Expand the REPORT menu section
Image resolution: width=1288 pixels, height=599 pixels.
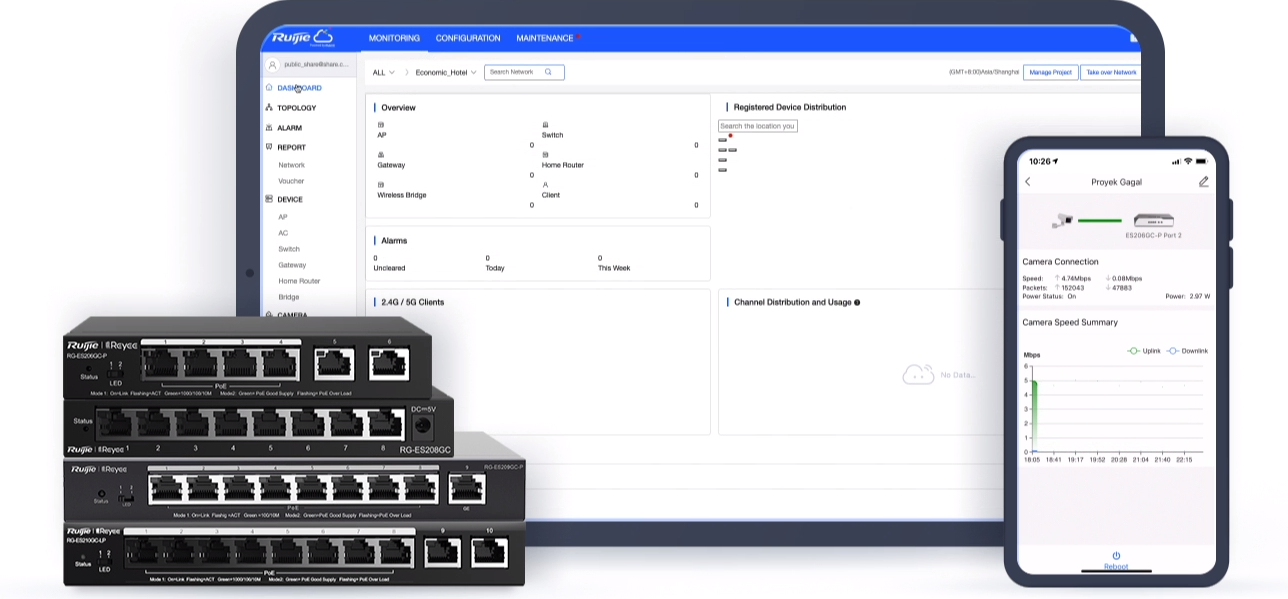(x=291, y=147)
